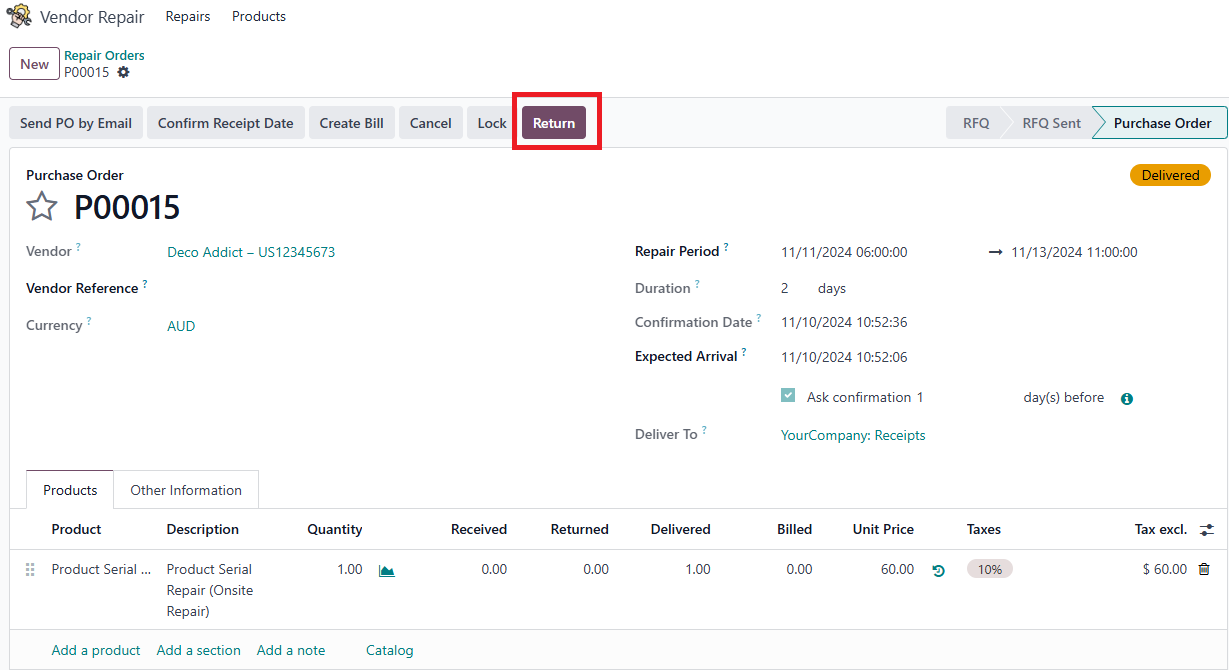
Task: Mark order as favorite with star icon
Action: [42, 207]
